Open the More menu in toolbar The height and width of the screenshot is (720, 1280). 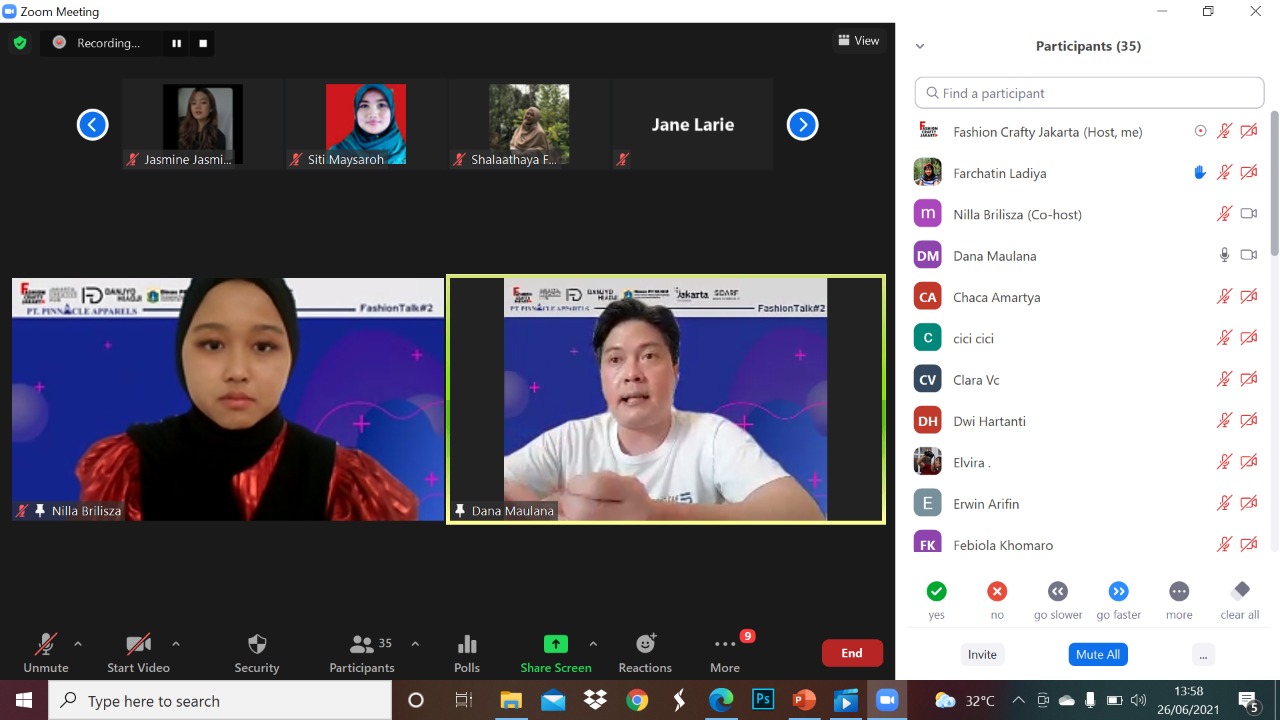[x=725, y=652]
